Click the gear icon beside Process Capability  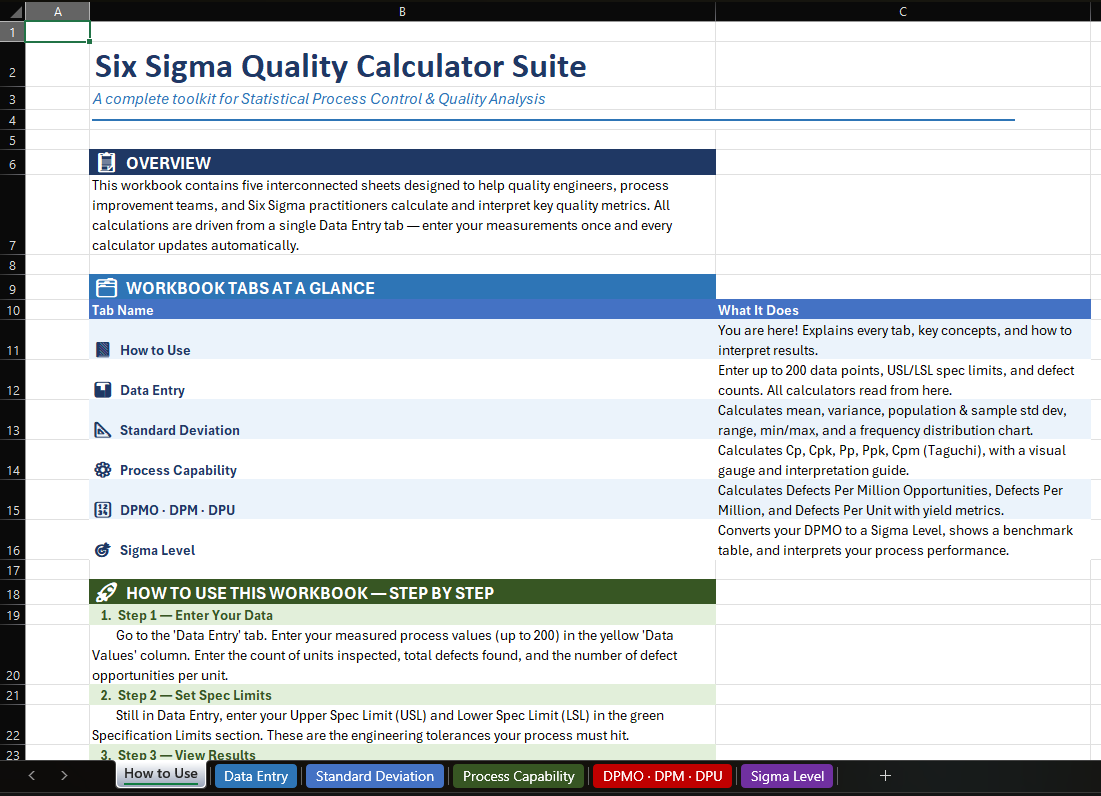point(101,469)
